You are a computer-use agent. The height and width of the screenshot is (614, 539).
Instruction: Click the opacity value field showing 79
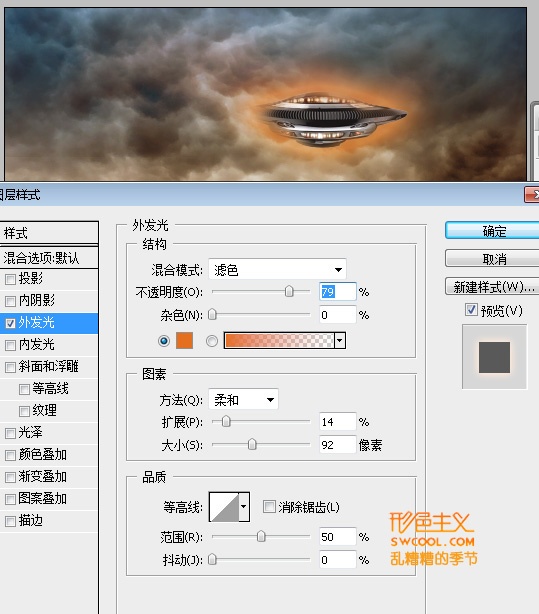pos(338,292)
